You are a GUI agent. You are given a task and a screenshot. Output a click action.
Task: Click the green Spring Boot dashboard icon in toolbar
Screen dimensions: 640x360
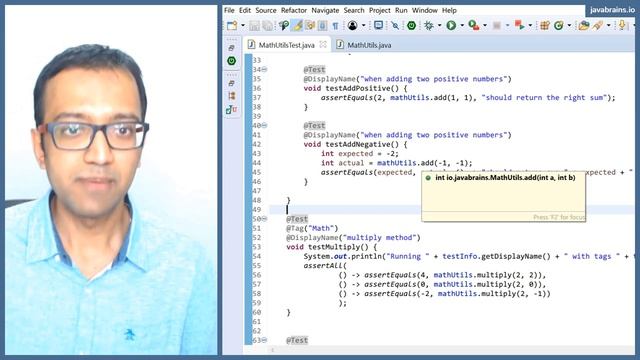(411, 26)
